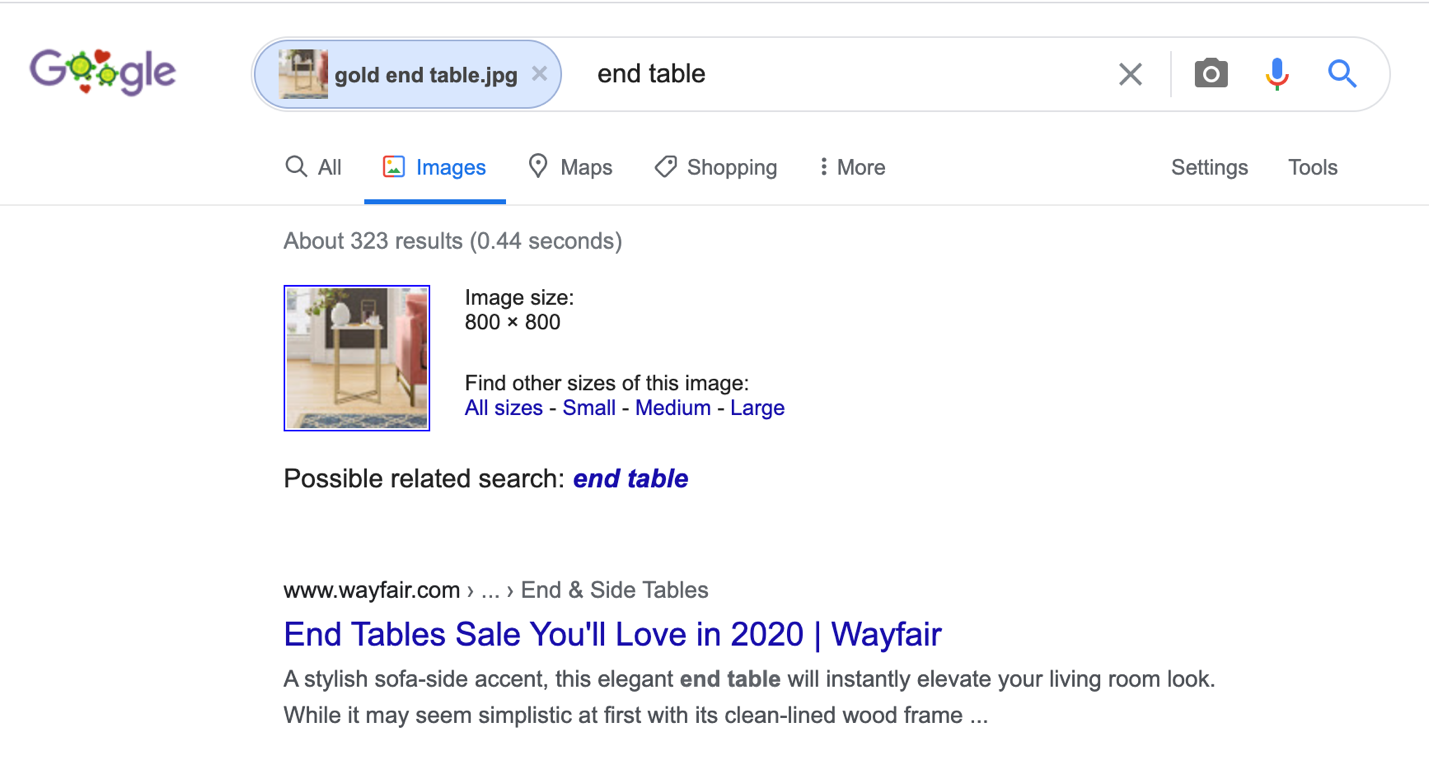The height and width of the screenshot is (779, 1429).
Task: Open the All sizes link
Action: tap(504, 408)
